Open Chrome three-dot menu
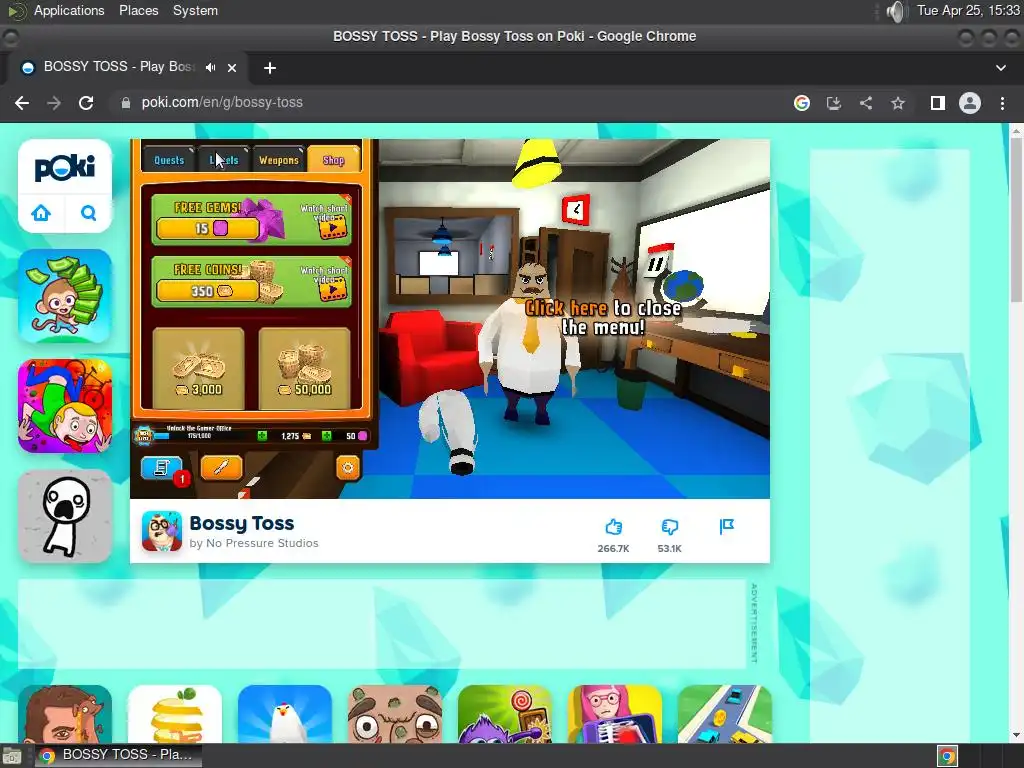Image resolution: width=1024 pixels, height=768 pixels. click(1002, 103)
